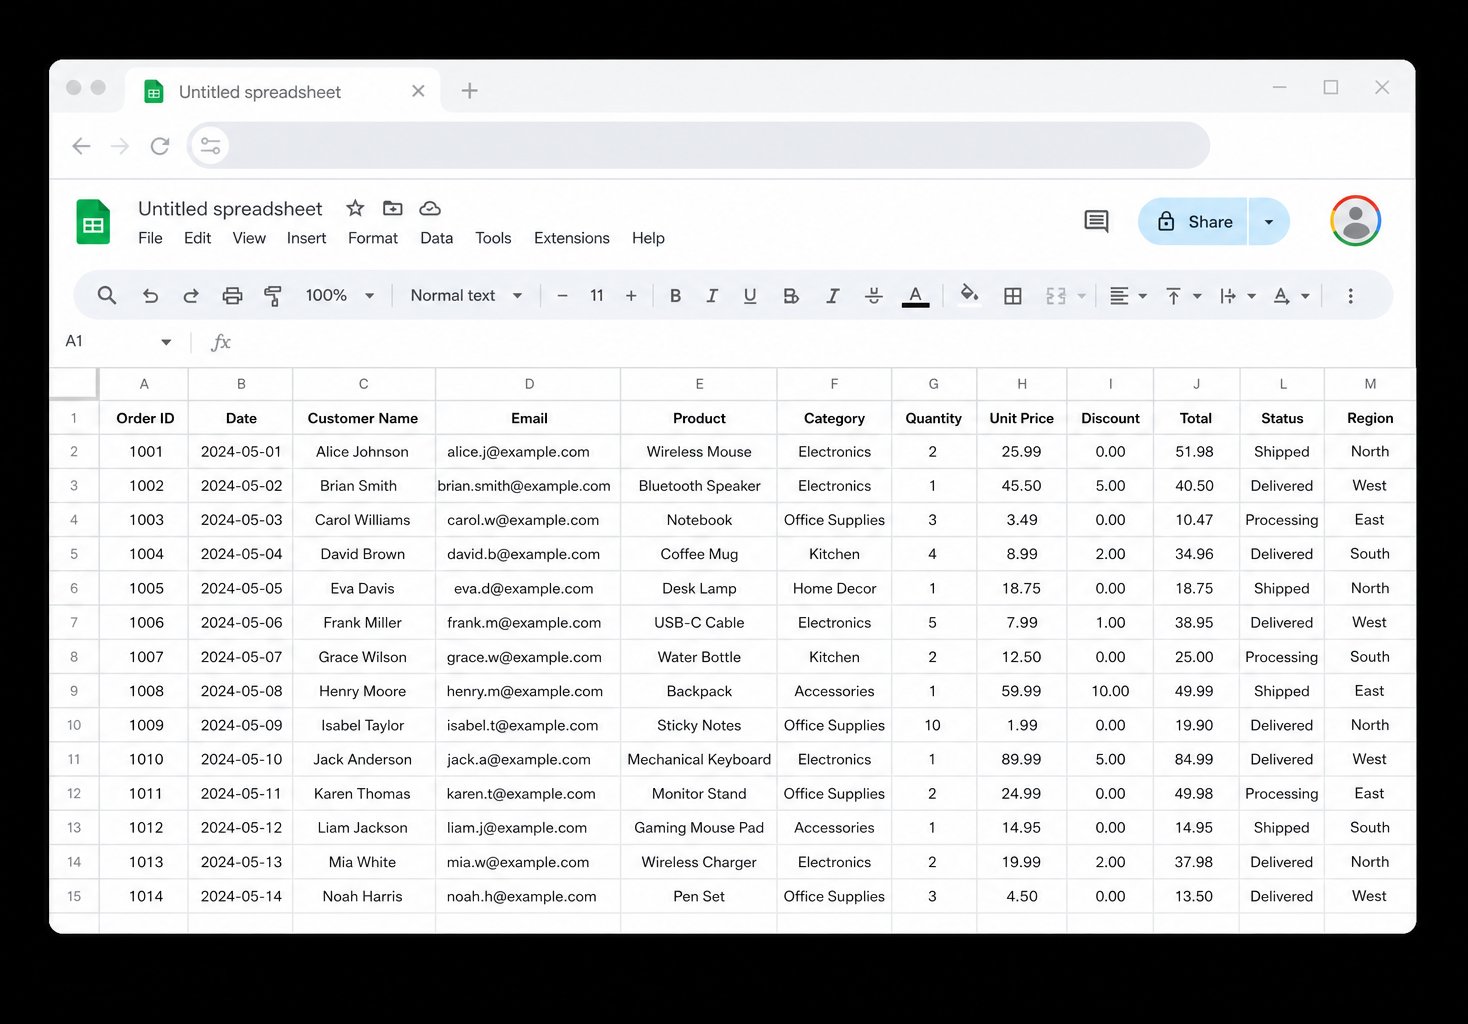Check the cloud save status icon
The image size is (1468, 1024).
430,208
